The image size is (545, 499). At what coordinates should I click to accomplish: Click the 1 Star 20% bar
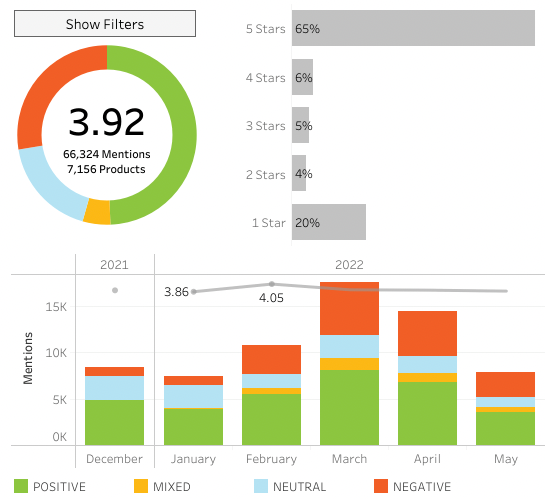[x=329, y=222]
